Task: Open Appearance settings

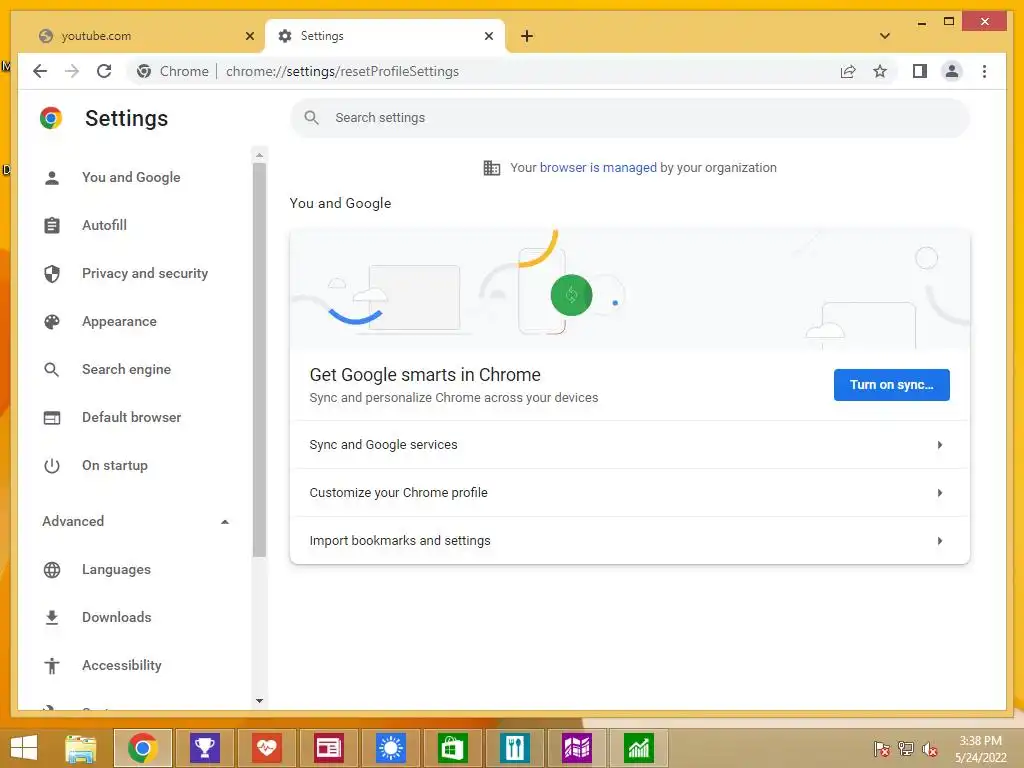Action: tap(120, 321)
